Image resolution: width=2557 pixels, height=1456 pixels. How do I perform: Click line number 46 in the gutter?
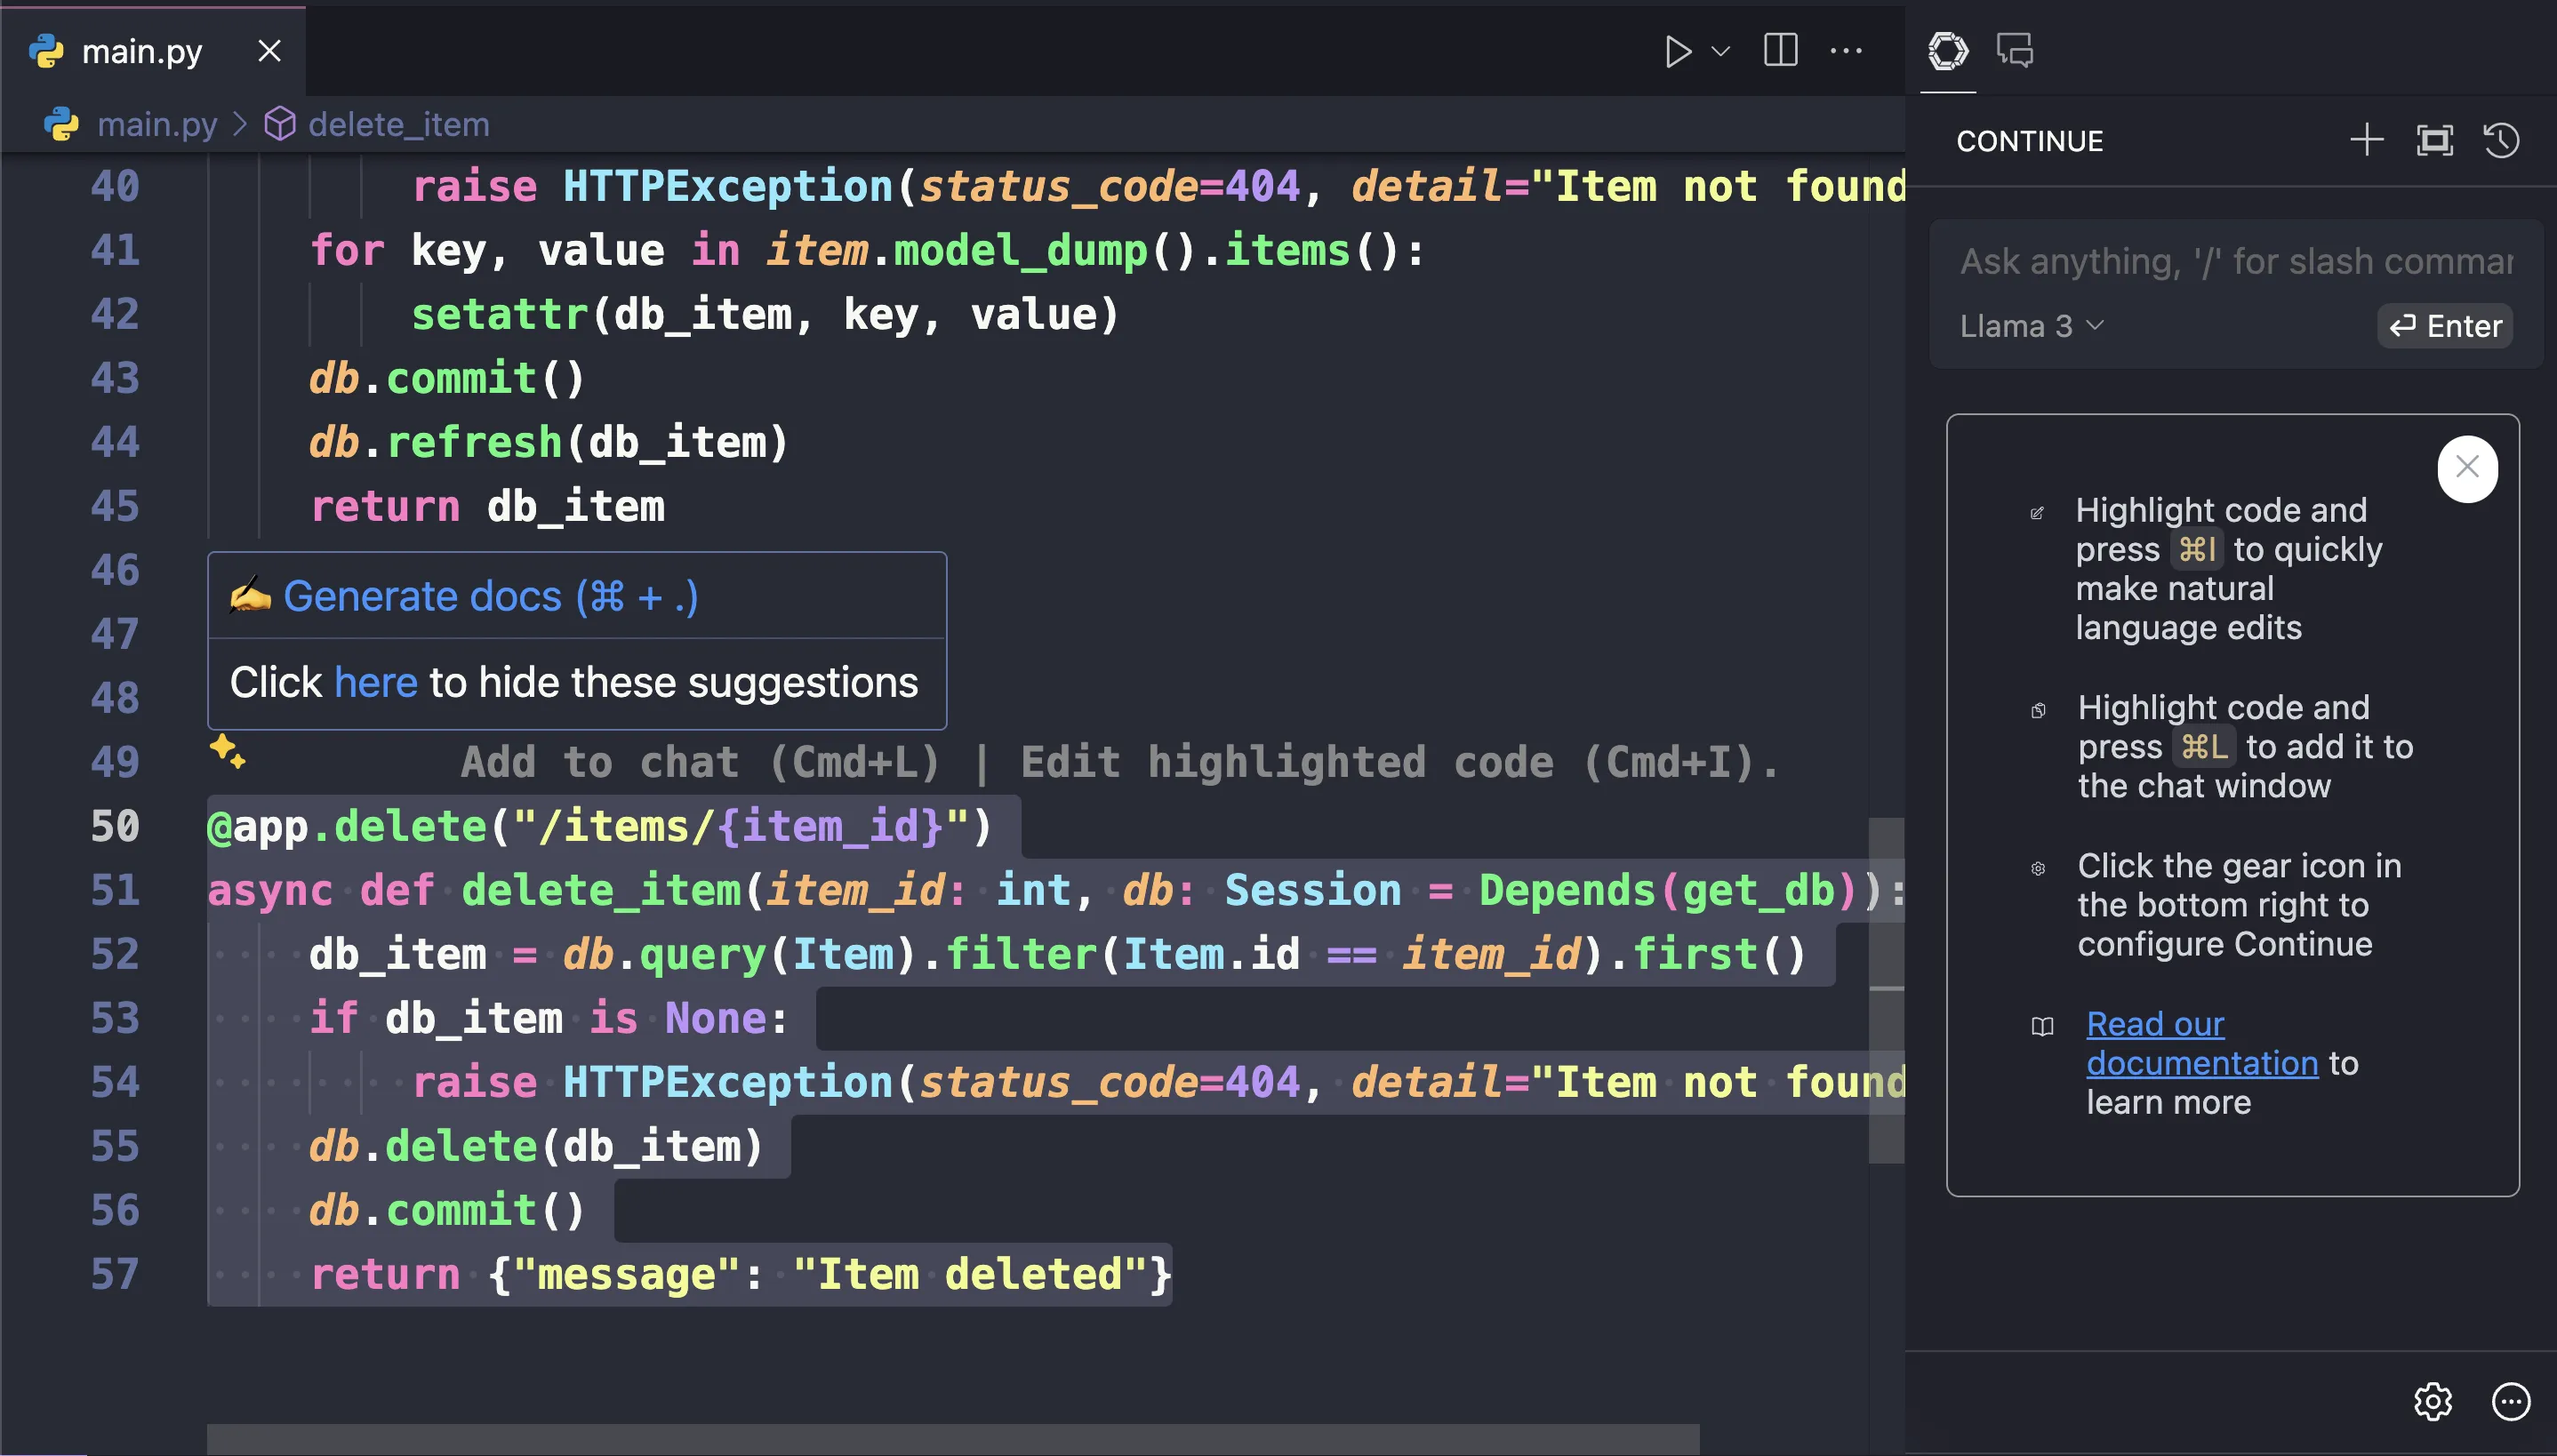[x=115, y=570]
